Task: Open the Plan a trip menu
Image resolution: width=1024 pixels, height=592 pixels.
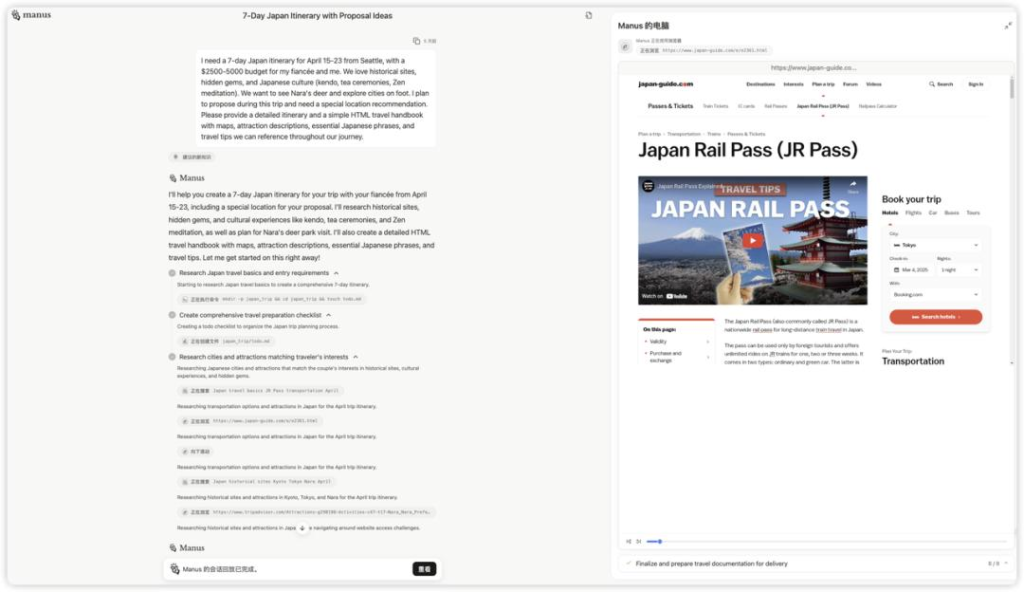Action: point(823,84)
